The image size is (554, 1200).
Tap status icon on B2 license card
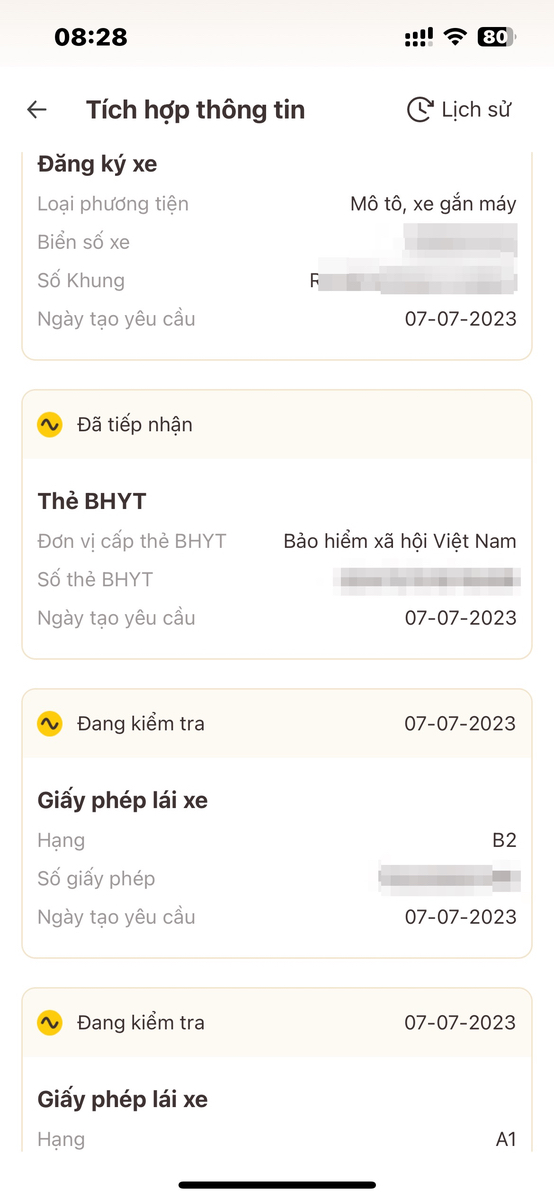(50, 723)
